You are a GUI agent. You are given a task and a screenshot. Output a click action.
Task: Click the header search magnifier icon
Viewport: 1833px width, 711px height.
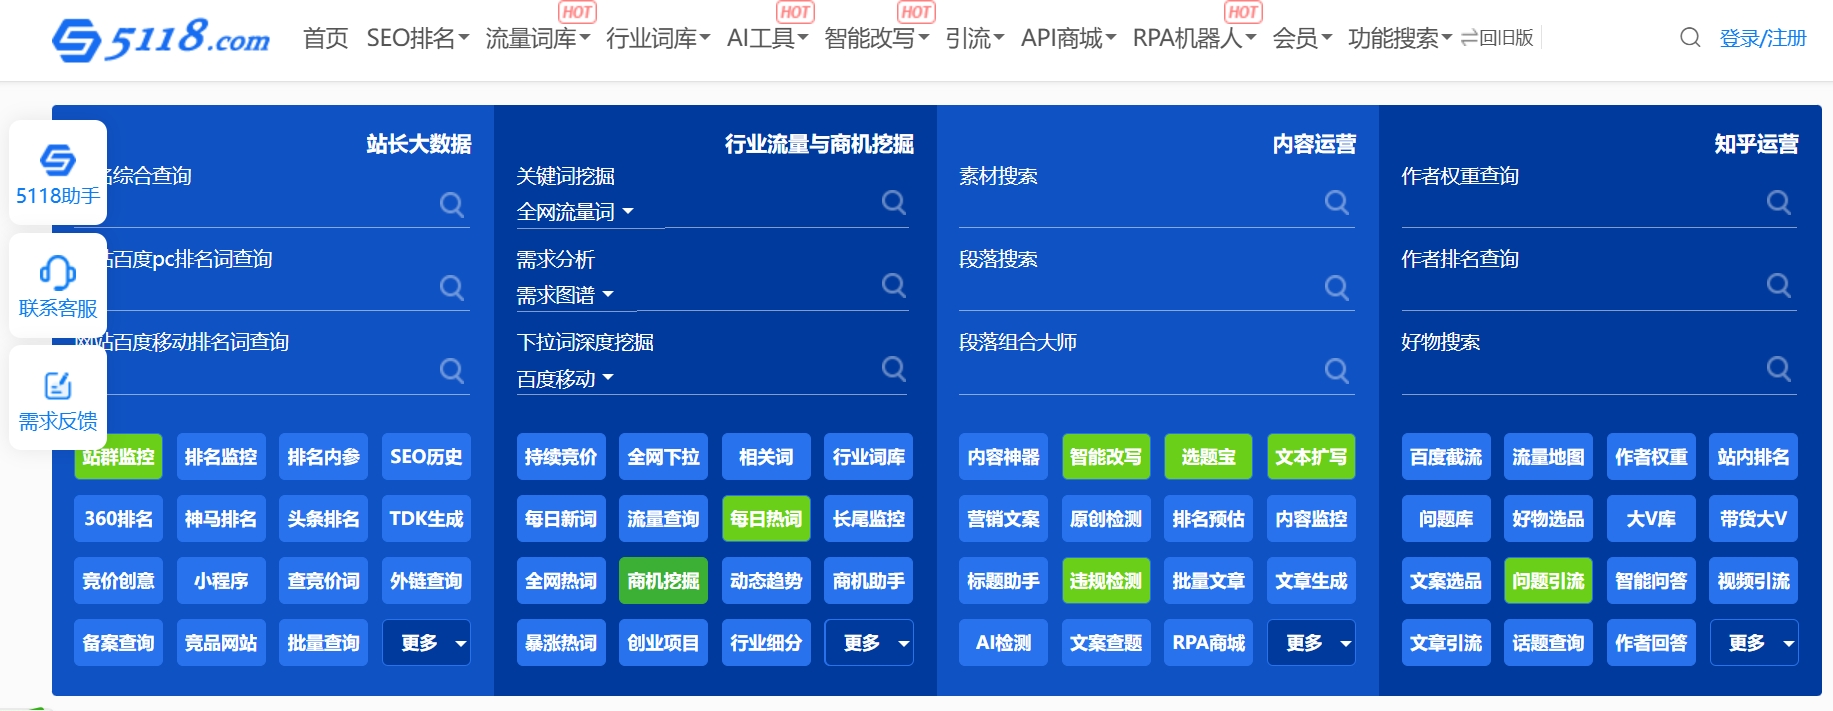(1690, 38)
